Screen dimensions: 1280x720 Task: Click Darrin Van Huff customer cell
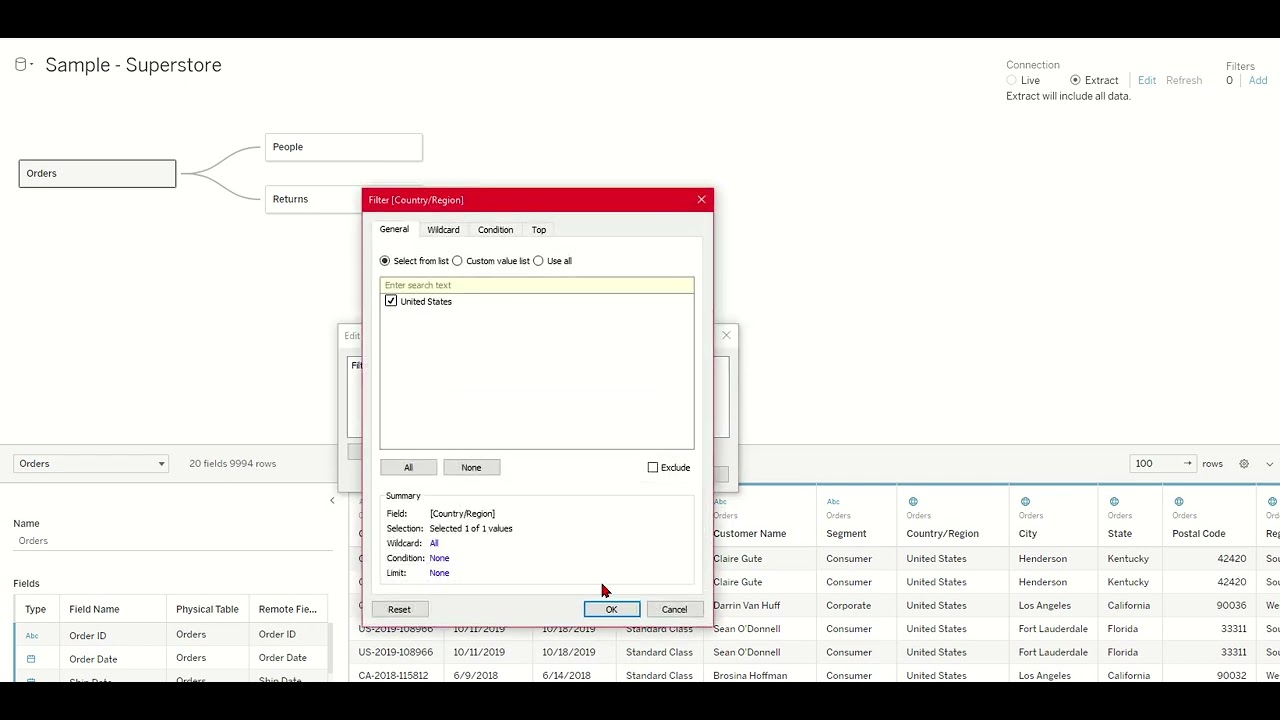pos(746,606)
